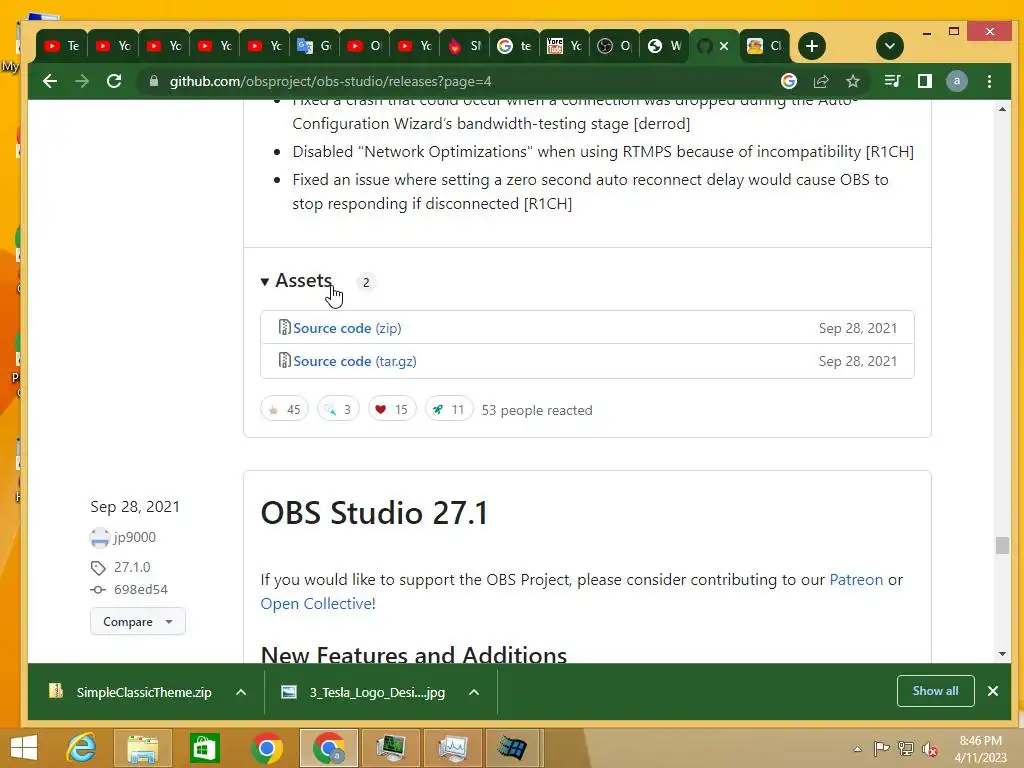Click the jp9000 avatar image

tap(99, 537)
